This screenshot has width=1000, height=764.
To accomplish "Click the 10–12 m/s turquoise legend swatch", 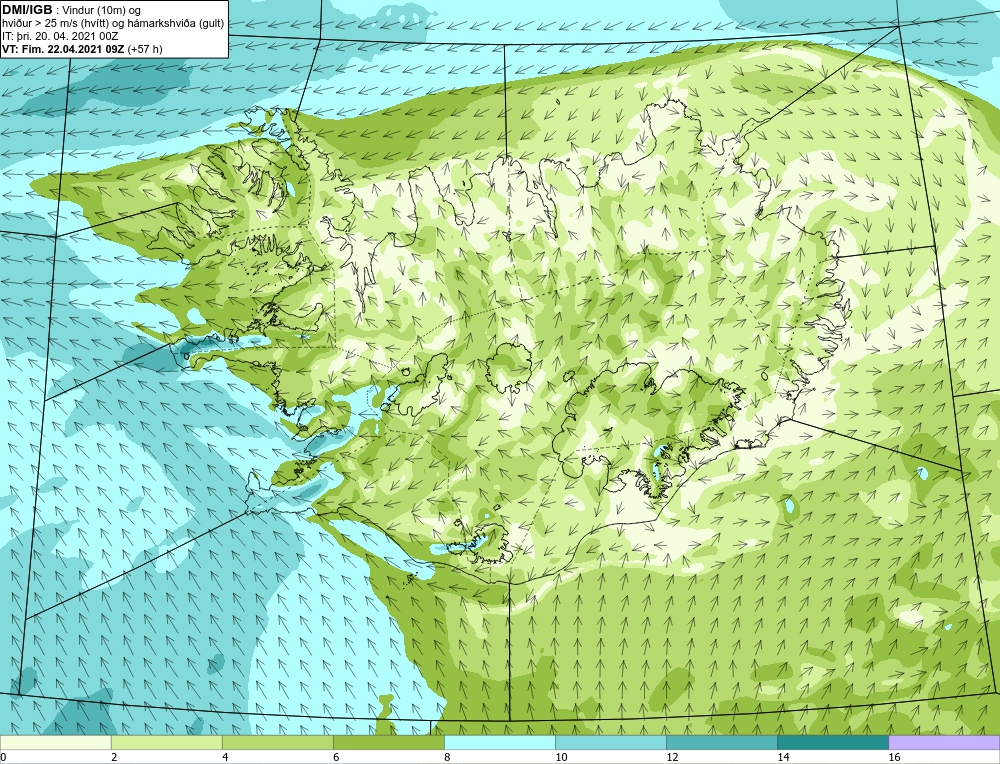I will point(610,743).
